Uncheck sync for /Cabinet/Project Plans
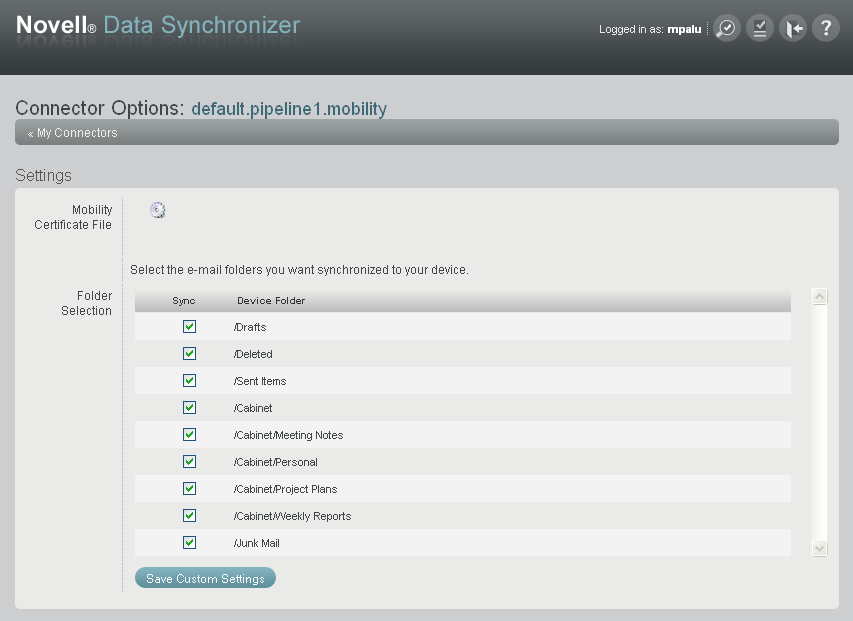Screen dimensions: 853x621 click(189, 488)
